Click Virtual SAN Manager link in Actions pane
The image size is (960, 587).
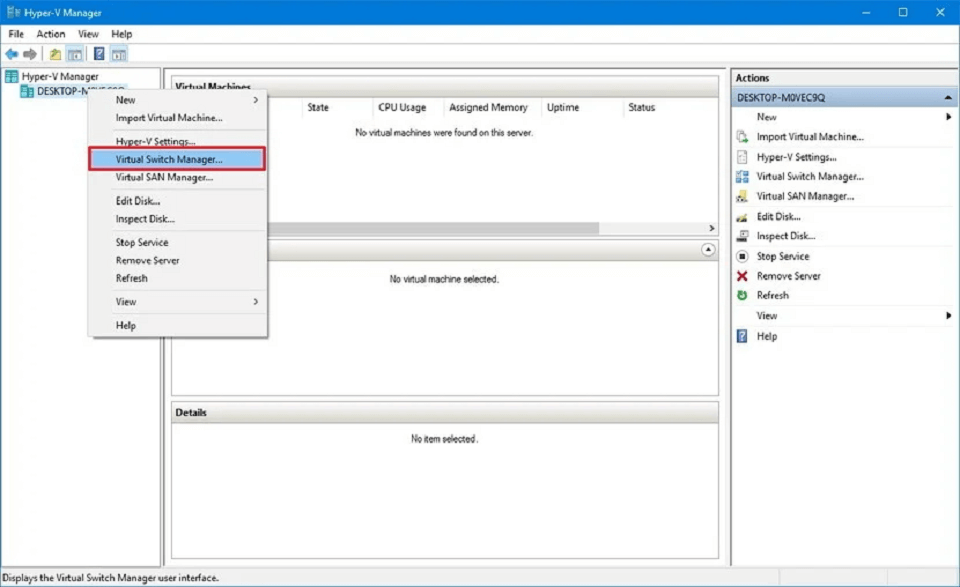click(805, 196)
